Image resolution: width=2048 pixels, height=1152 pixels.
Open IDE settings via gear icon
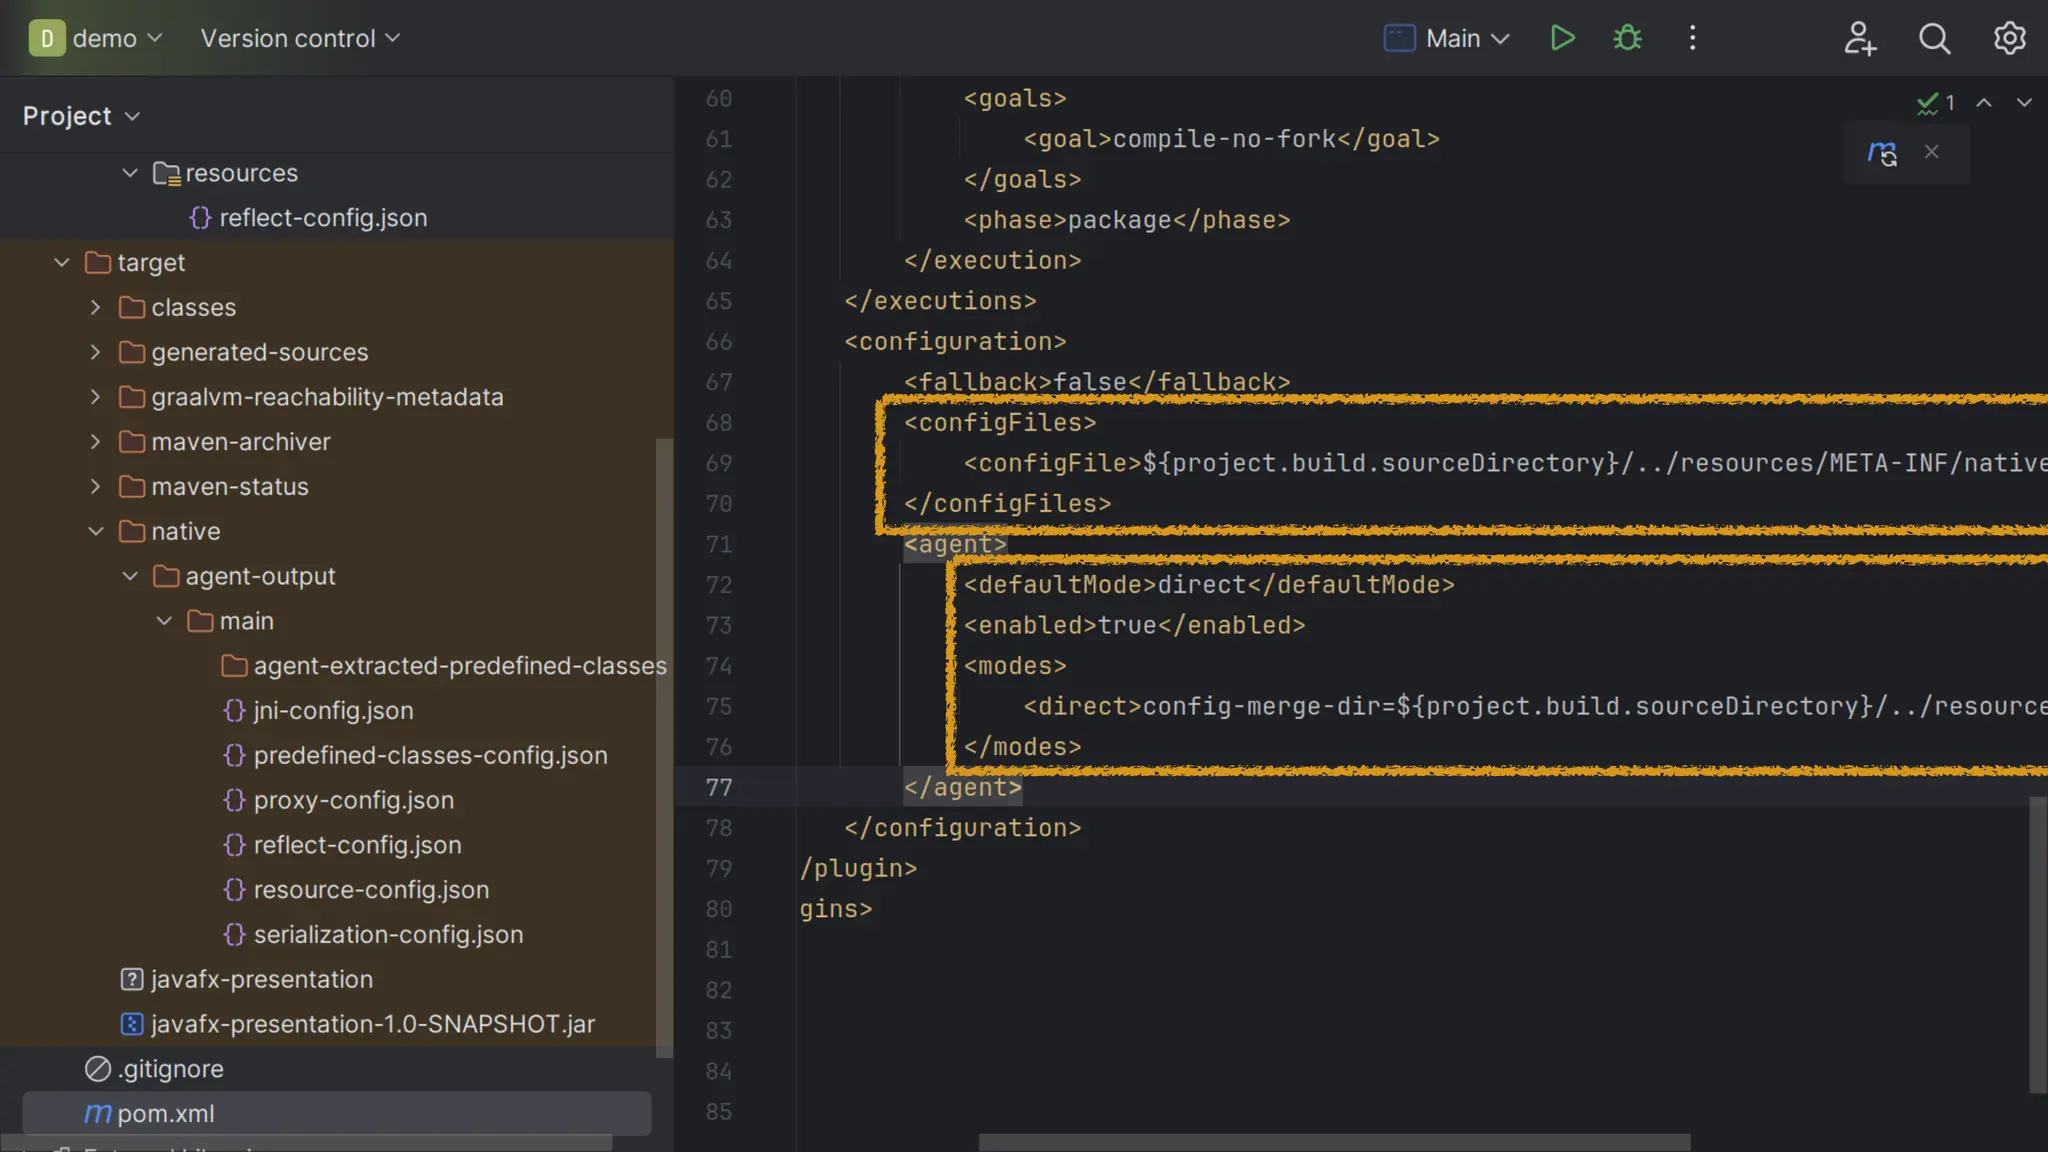coord(2009,38)
